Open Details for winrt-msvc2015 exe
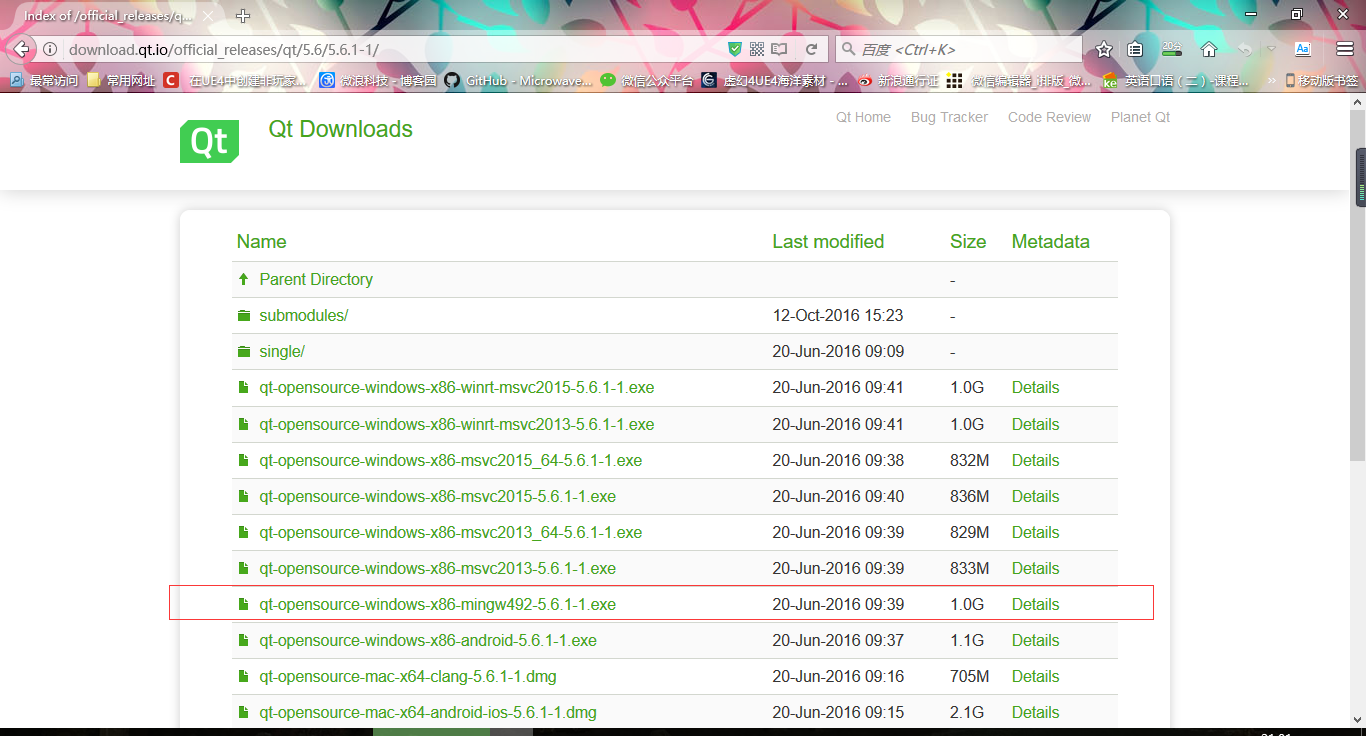 point(1035,388)
